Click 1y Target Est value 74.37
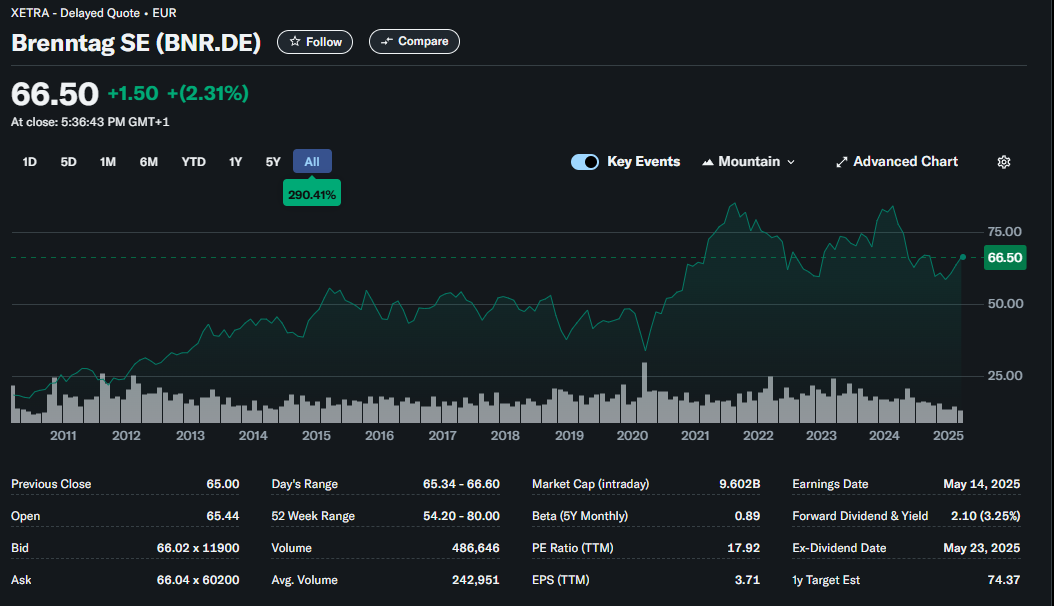This screenshot has height=606, width=1054. [x=1004, y=580]
